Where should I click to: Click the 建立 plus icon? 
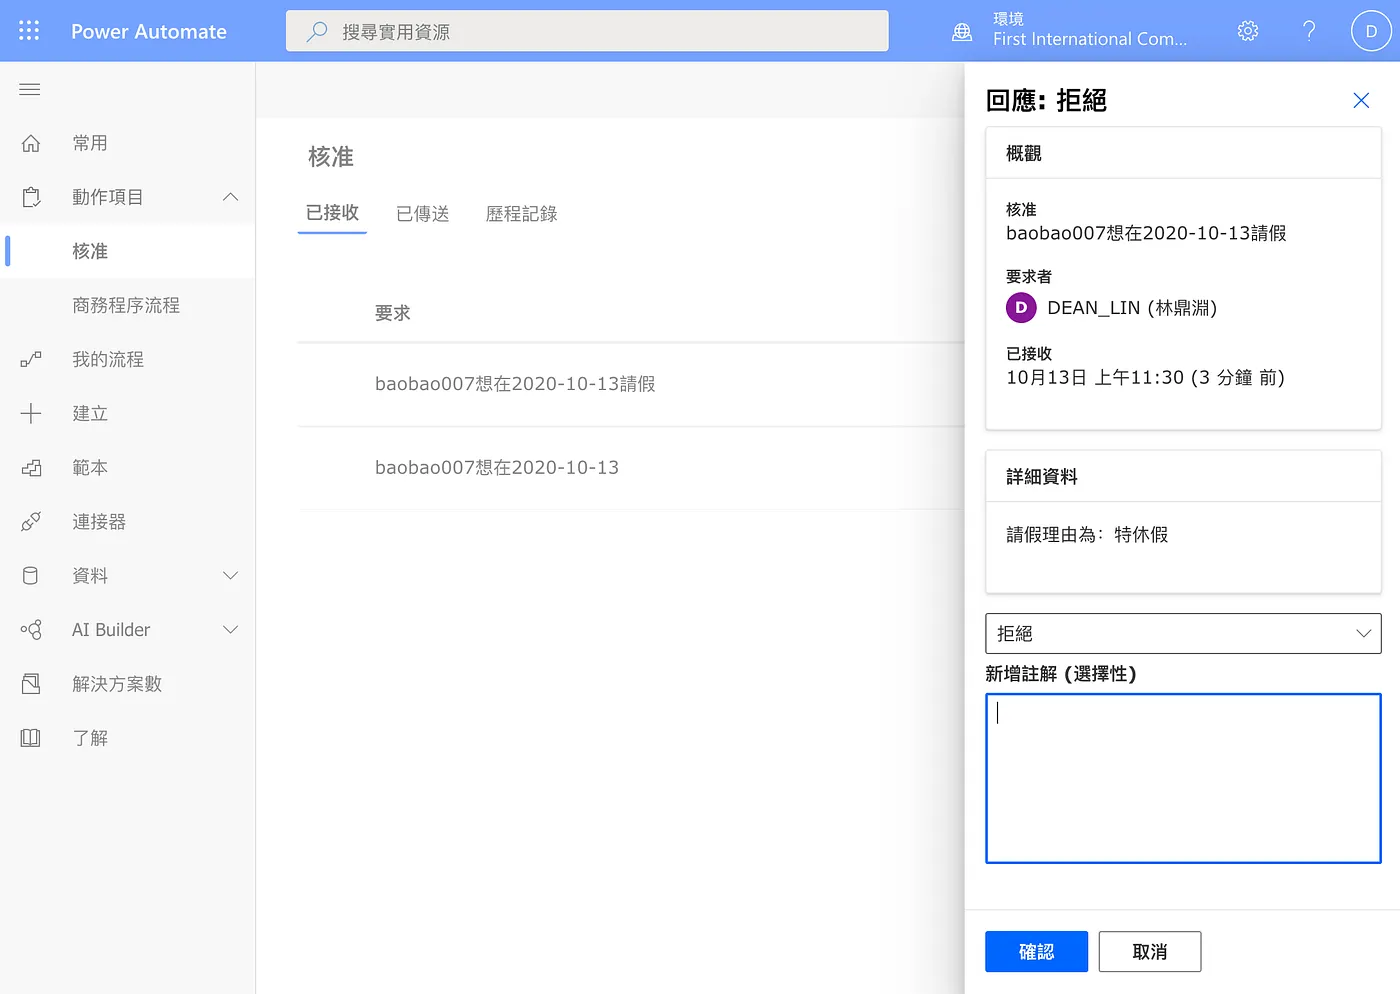pos(31,413)
